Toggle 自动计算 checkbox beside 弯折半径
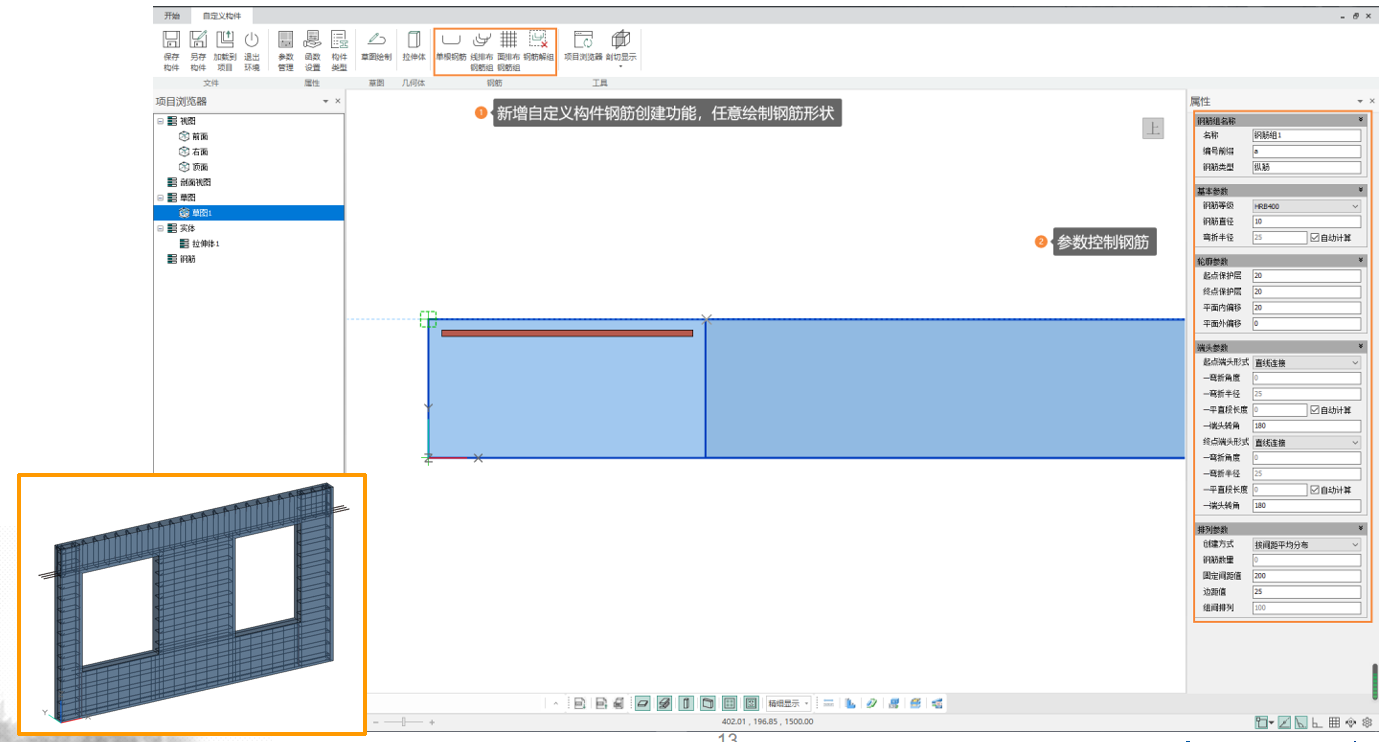 coord(1315,238)
